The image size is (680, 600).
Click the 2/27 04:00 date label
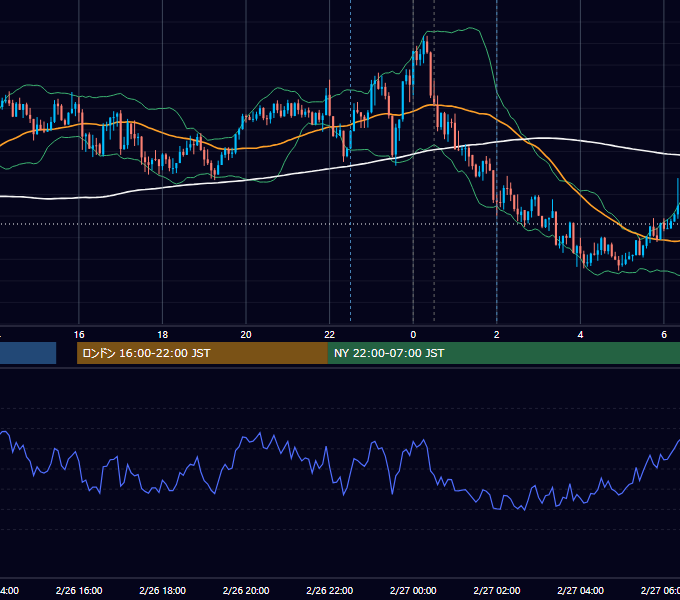(x=580, y=590)
